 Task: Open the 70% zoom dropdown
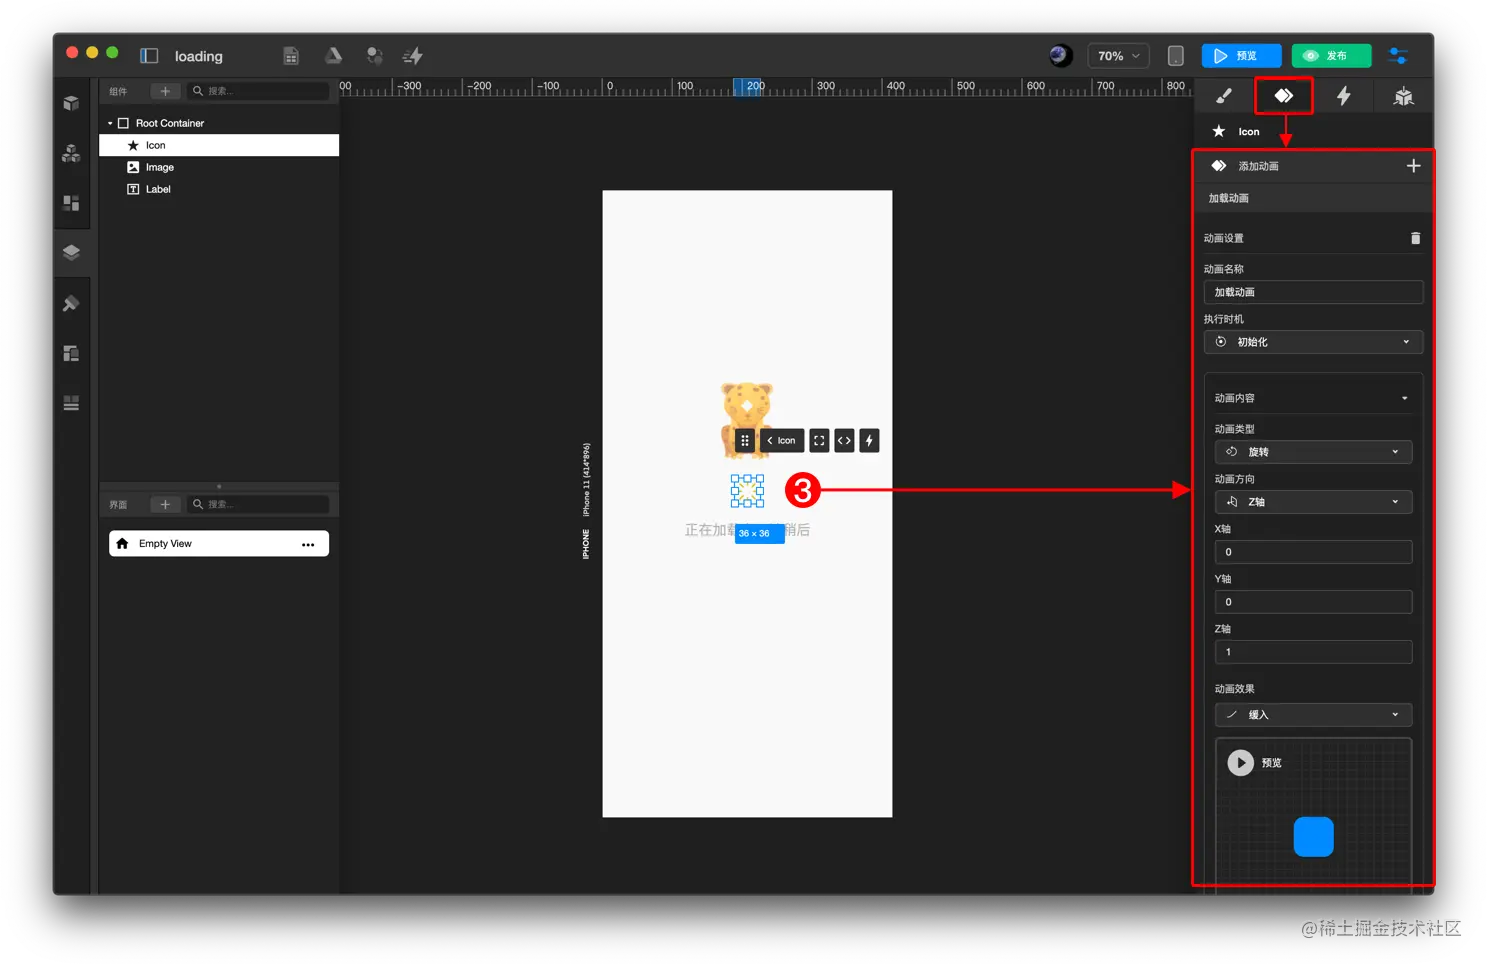[x=1119, y=56]
